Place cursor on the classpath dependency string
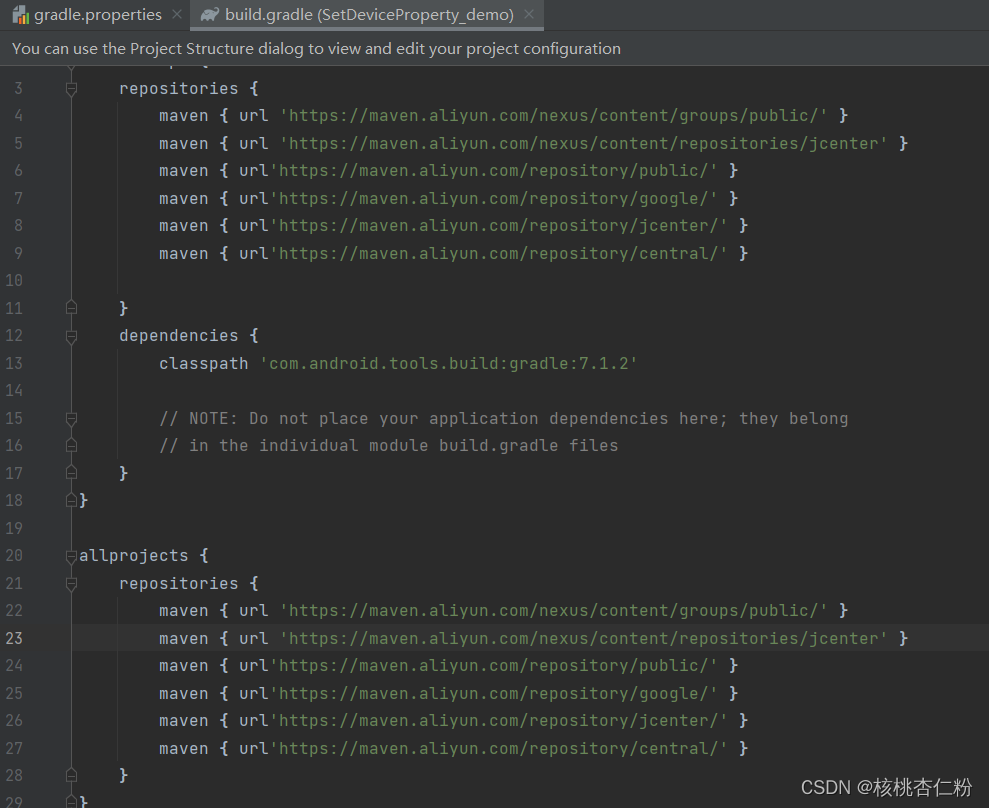The image size is (989, 808). click(450, 363)
